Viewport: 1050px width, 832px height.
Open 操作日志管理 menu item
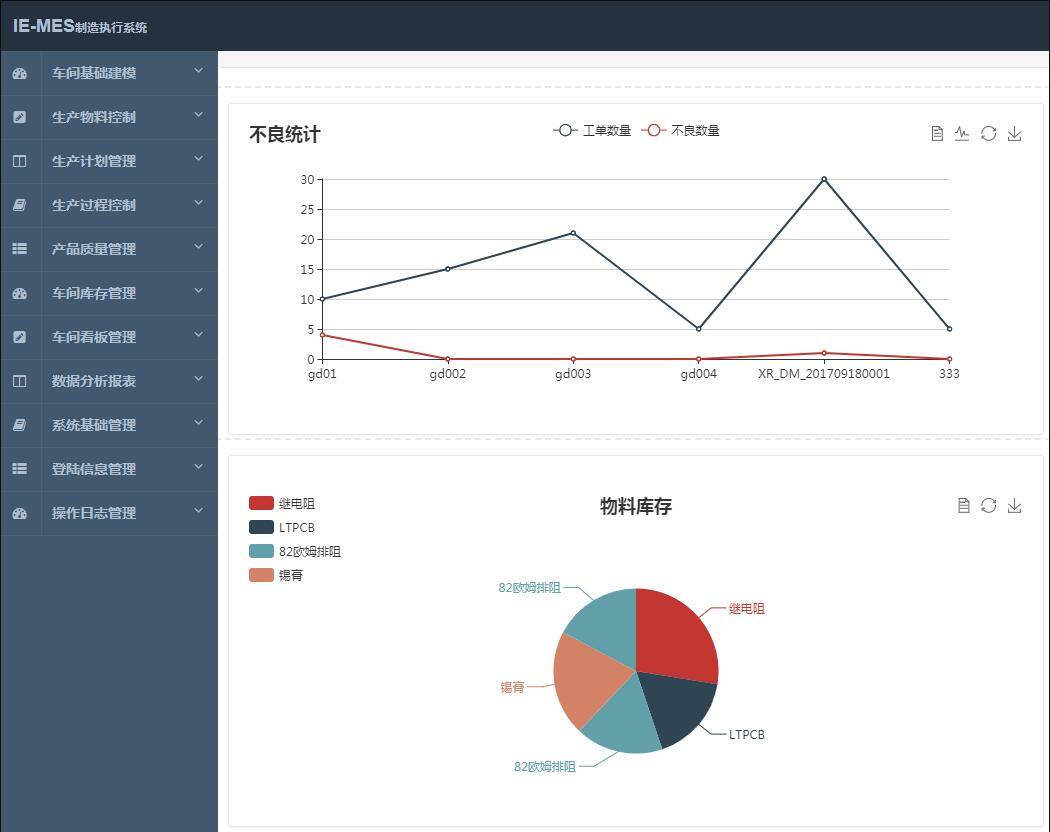94,513
